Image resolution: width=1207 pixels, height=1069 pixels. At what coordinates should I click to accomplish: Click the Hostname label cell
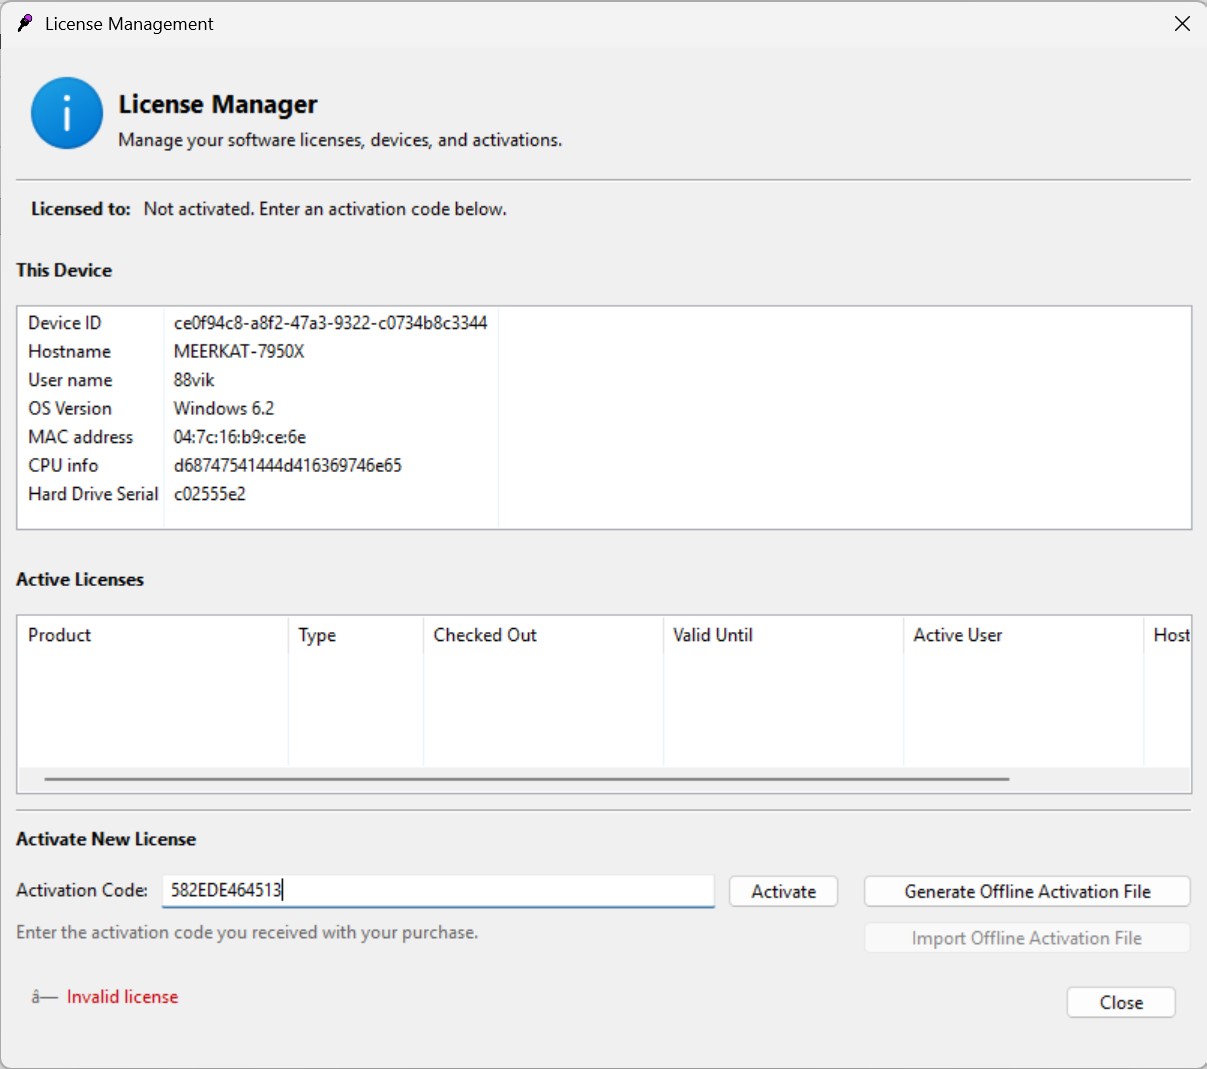69,351
